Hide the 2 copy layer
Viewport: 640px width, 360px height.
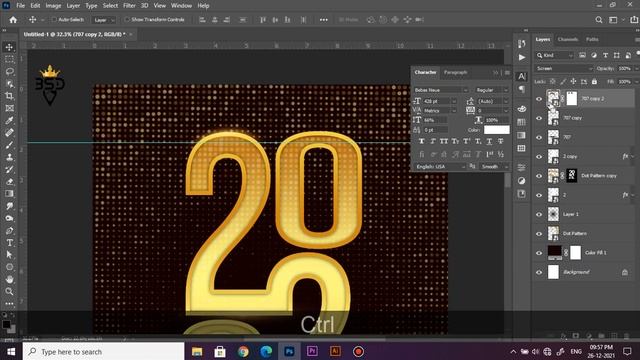tap(539, 156)
